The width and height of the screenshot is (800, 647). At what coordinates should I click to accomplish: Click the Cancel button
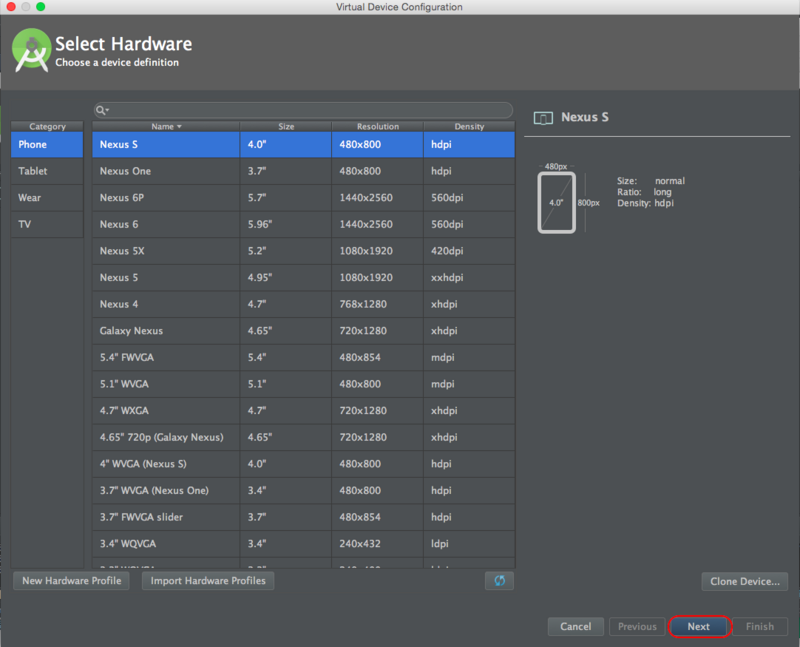tap(576, 627)
